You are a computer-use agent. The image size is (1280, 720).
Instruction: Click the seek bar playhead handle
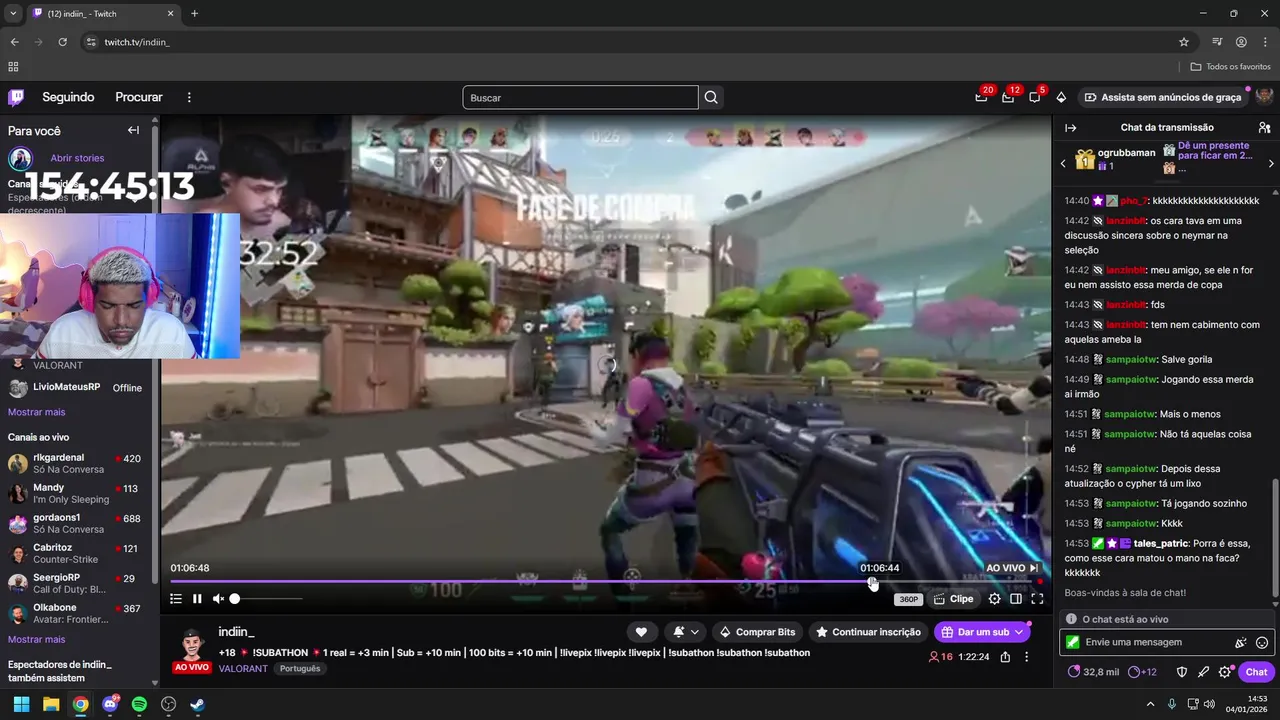(872, 581)
